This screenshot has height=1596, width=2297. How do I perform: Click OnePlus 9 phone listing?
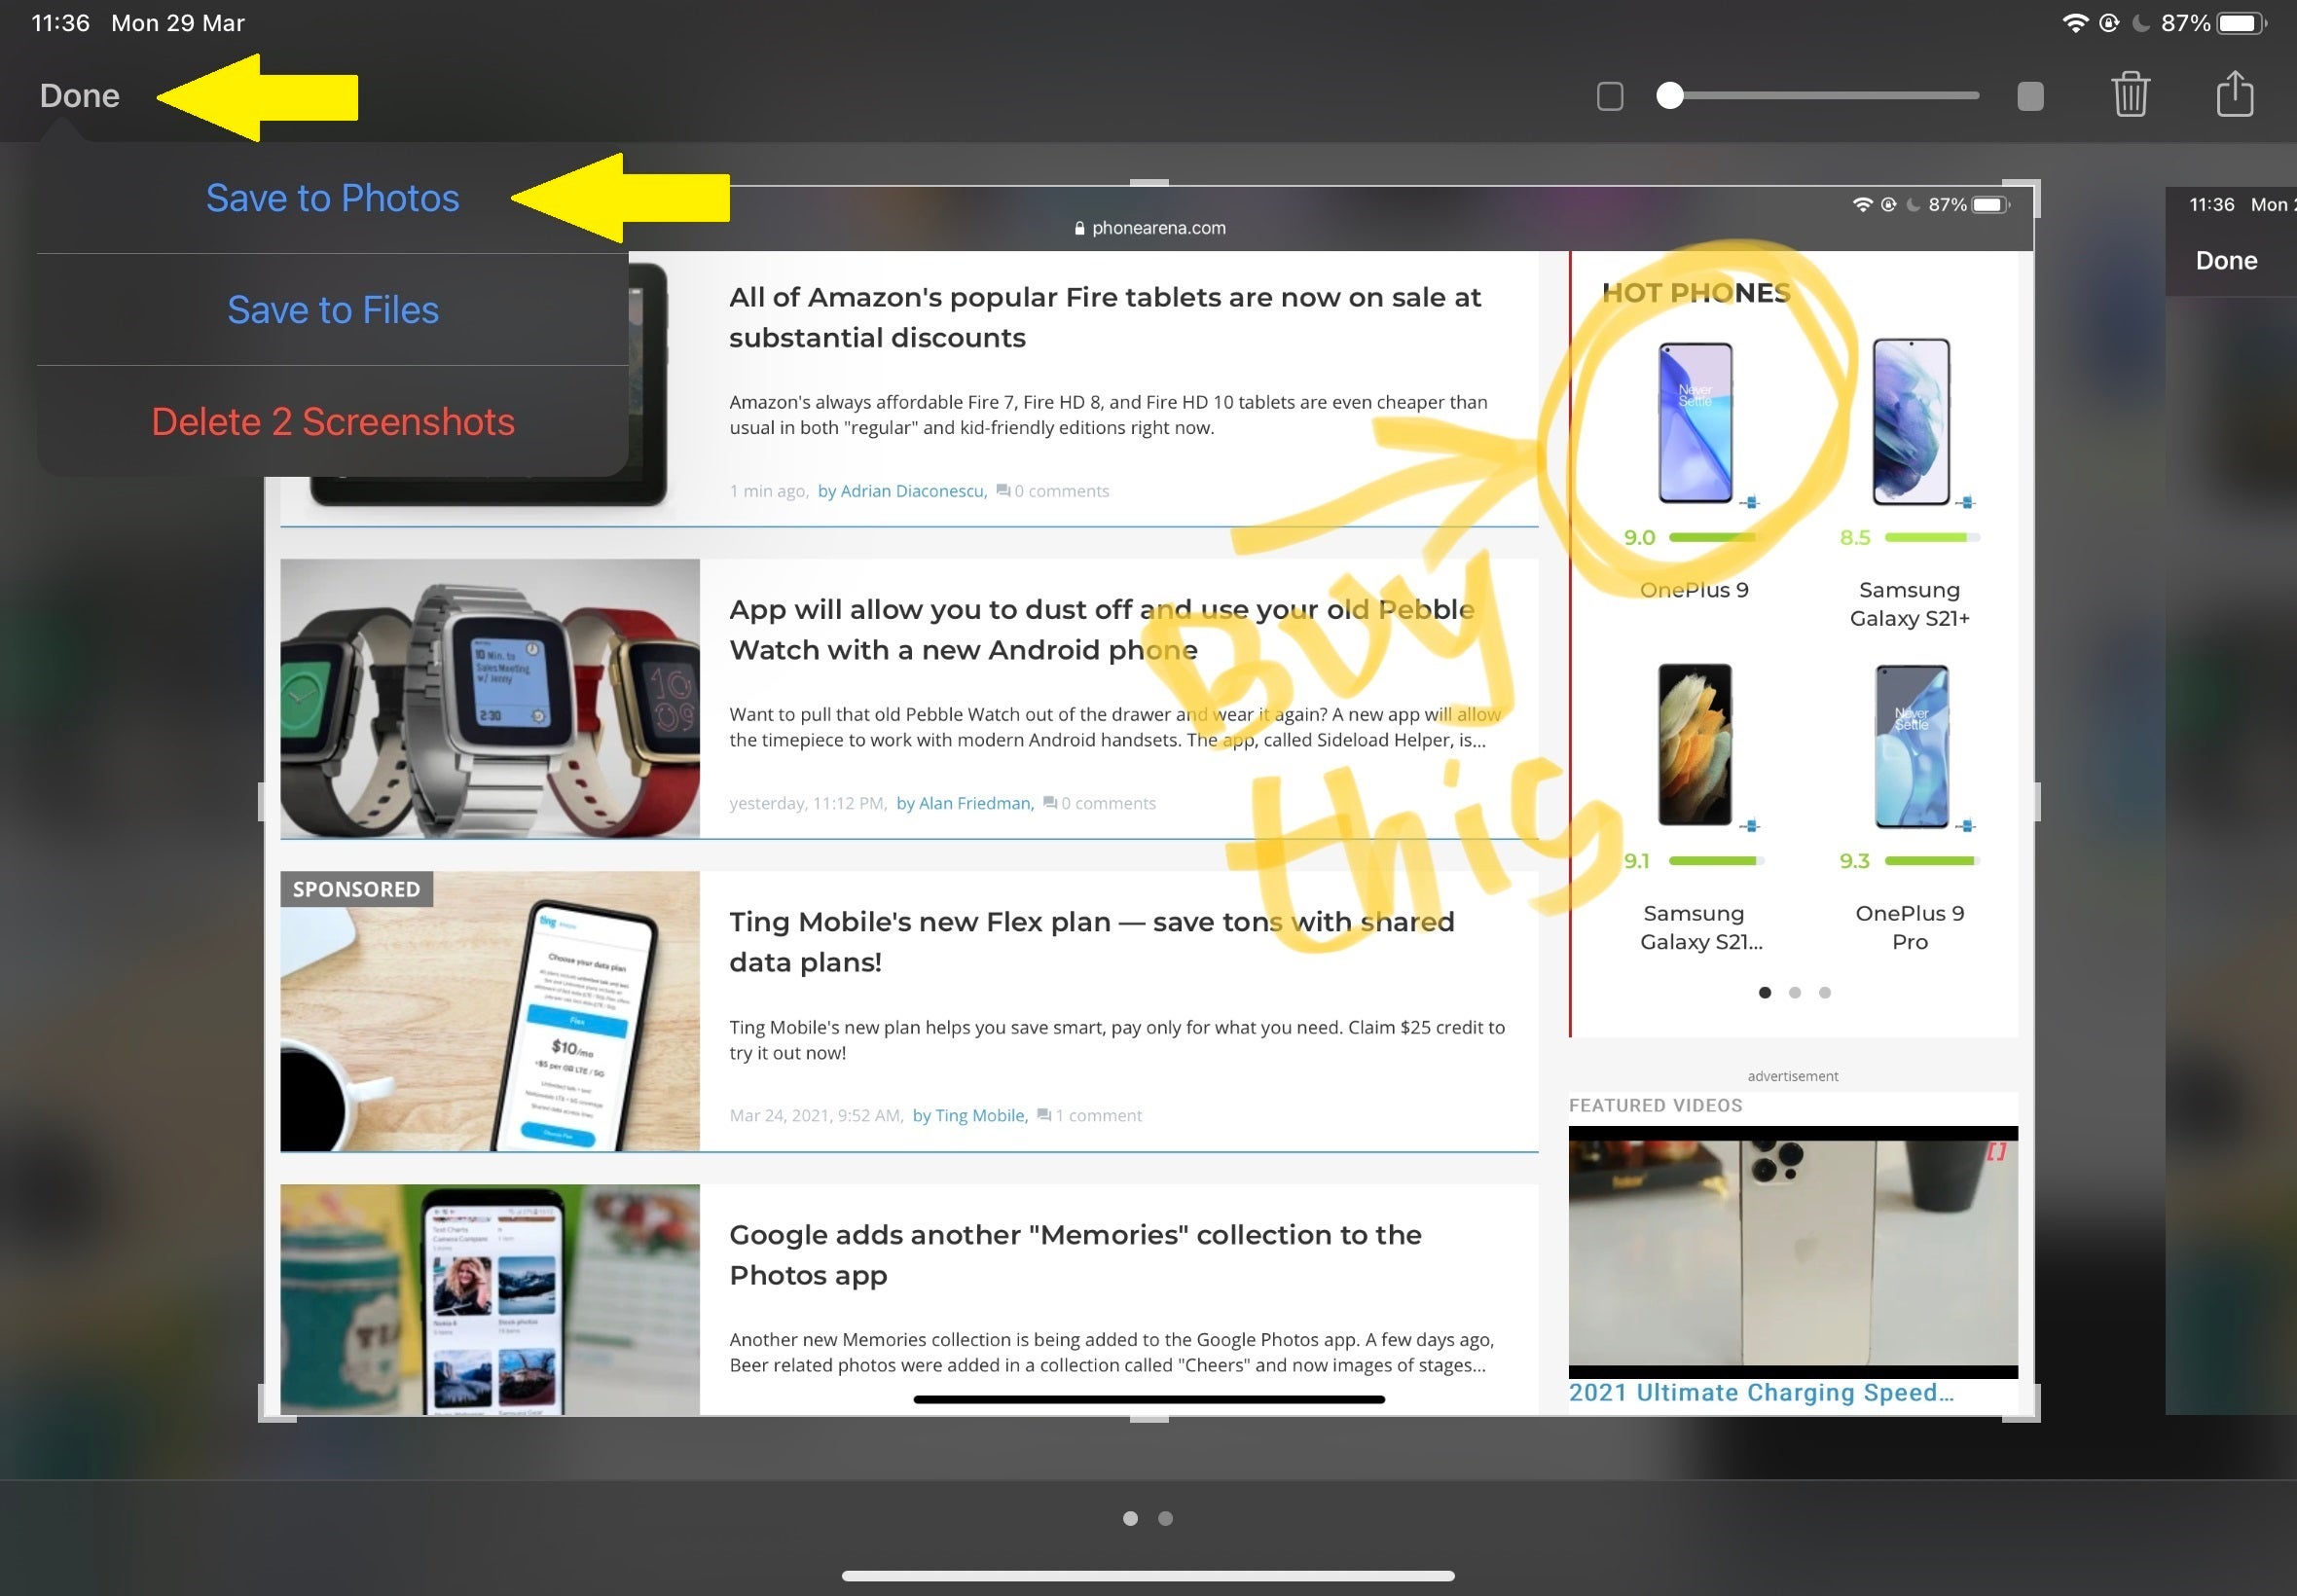click(1692, 464)
